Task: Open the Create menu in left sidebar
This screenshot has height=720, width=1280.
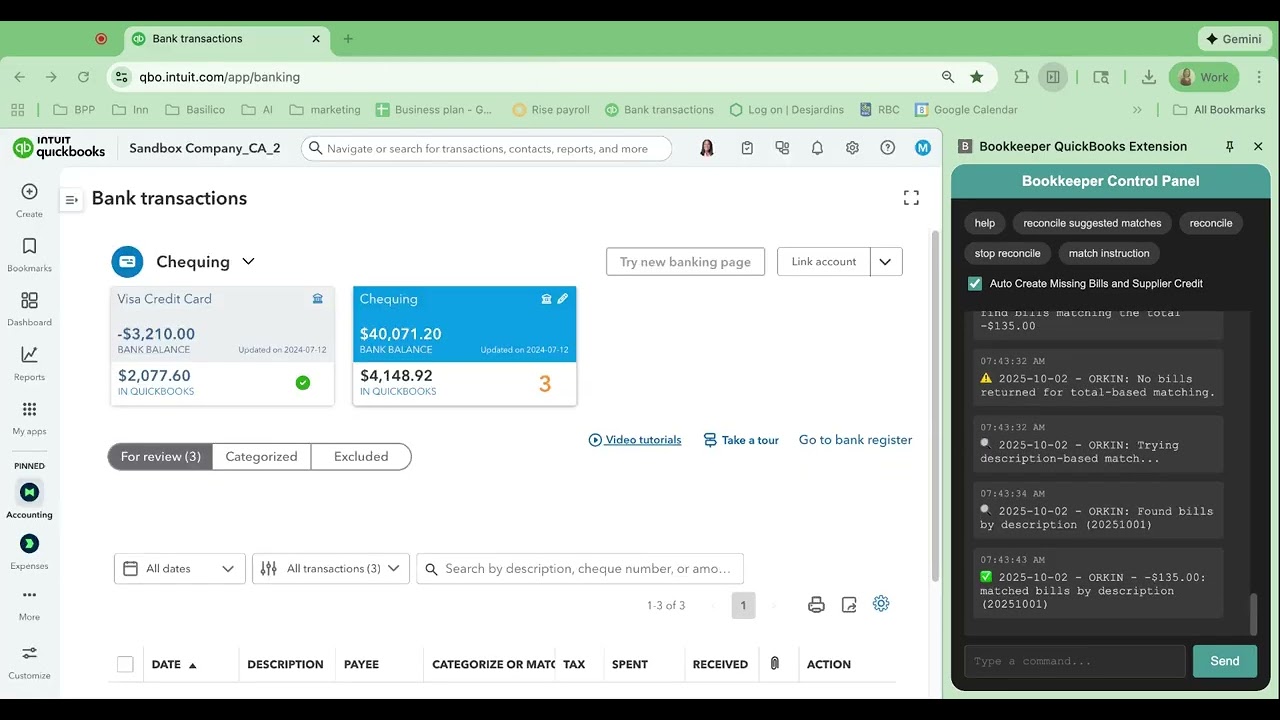Action: pyautogui.click(x=29, y=200)
